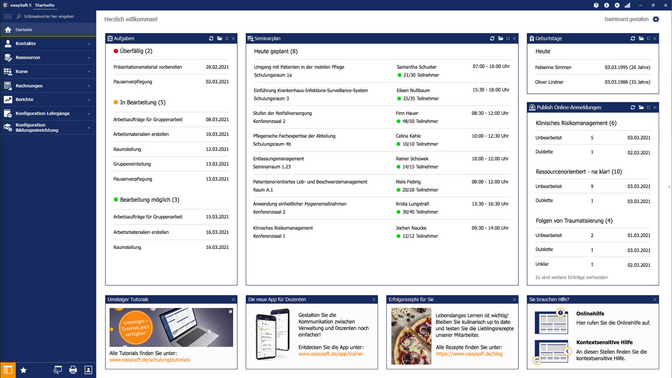
Task: Click the Ressourcen sidebar icon
Action: tap(8, 57)
